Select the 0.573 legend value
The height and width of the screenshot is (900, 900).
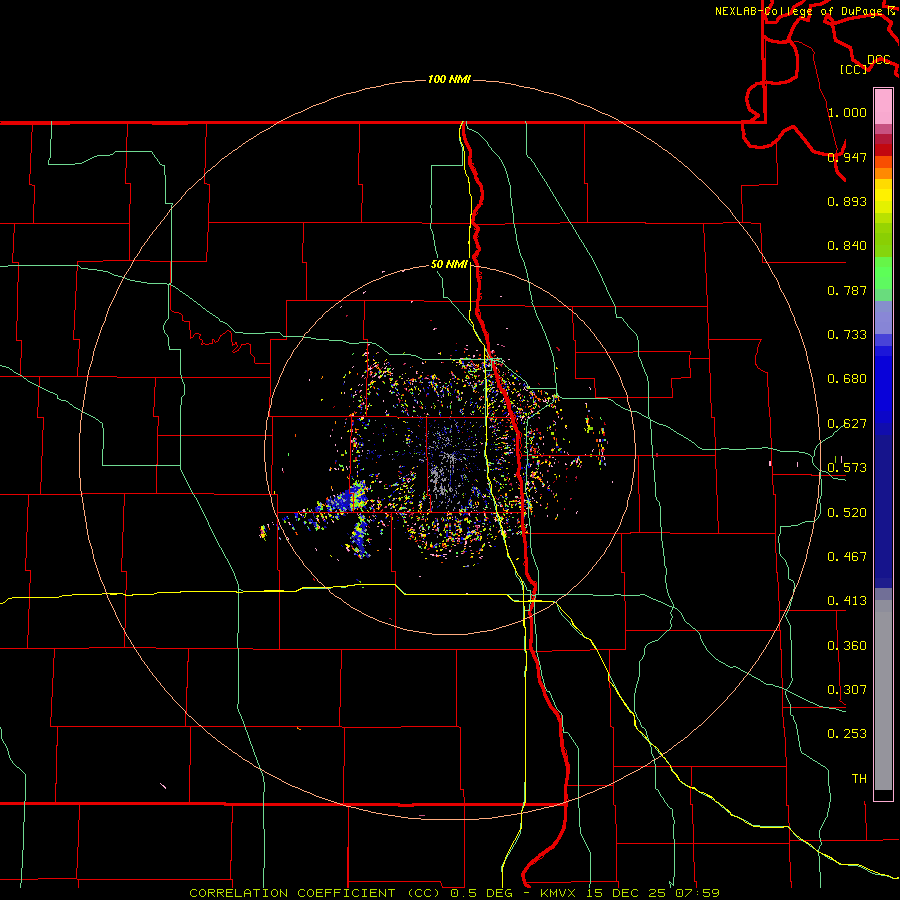tap(847, 467)
